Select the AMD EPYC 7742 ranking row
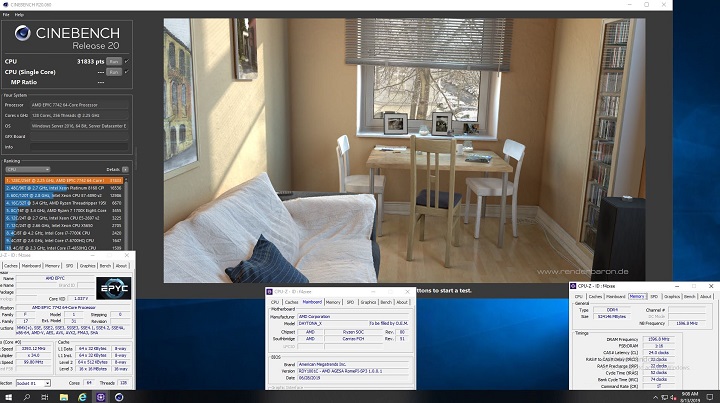720x403 pixels. click(x=63, y=180)
